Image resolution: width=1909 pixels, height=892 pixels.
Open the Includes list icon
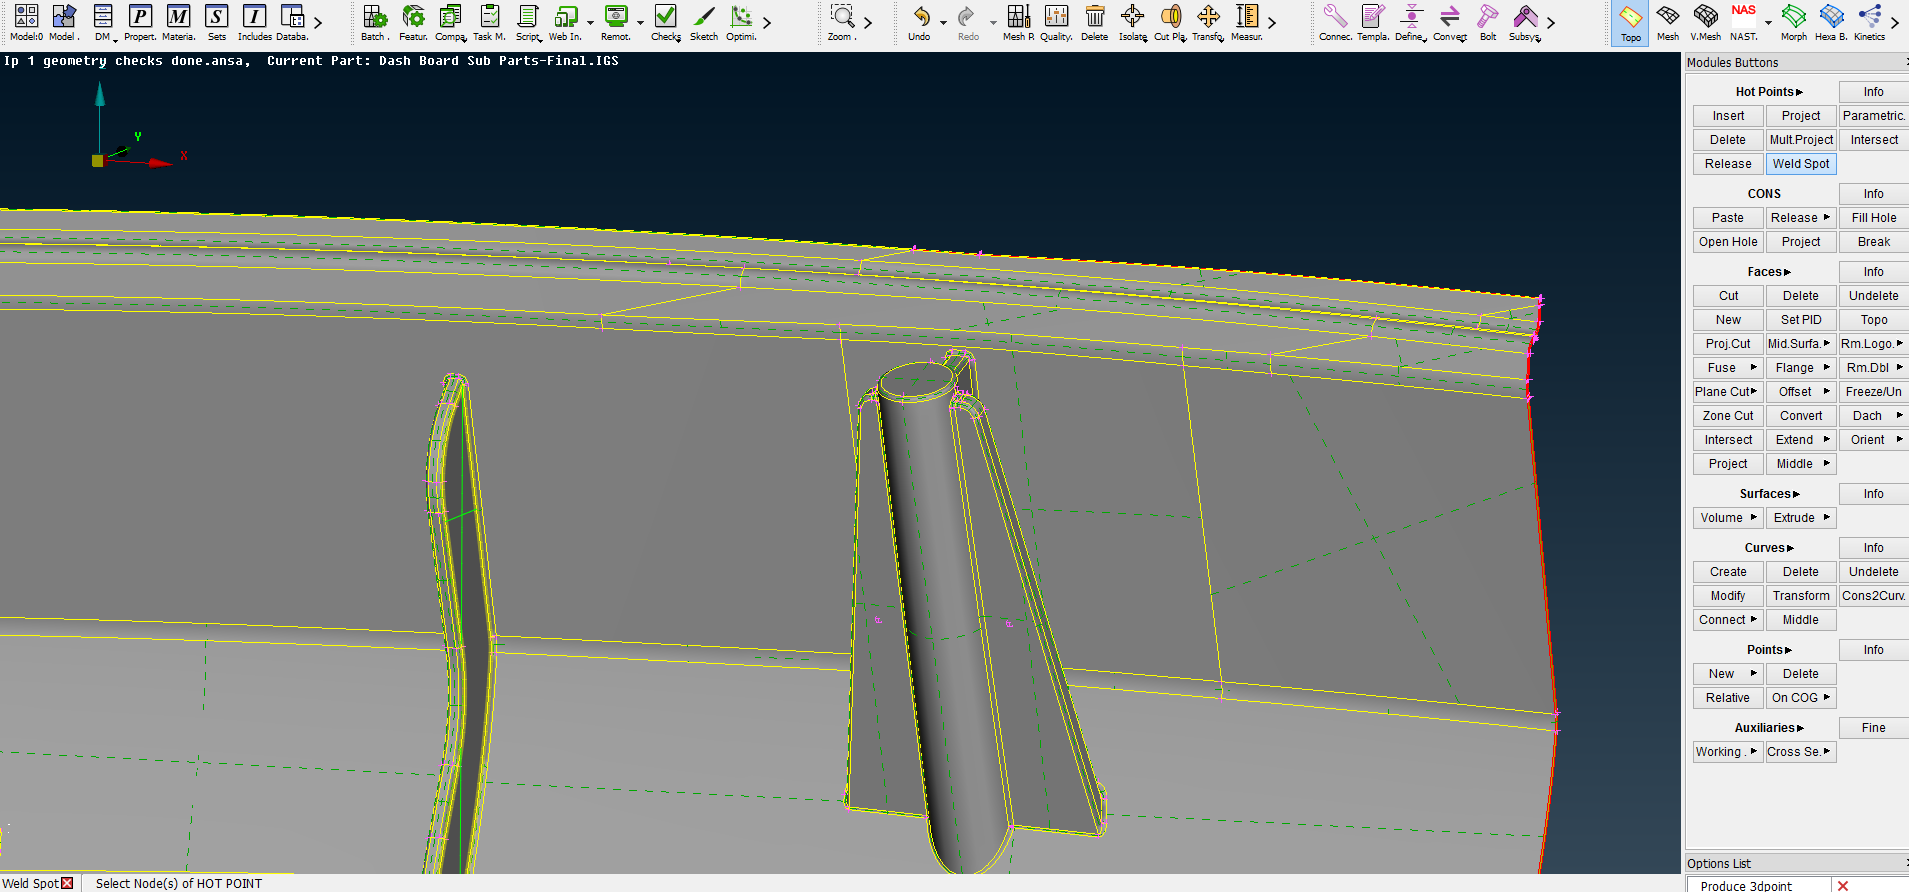click(x=254, y=22)
